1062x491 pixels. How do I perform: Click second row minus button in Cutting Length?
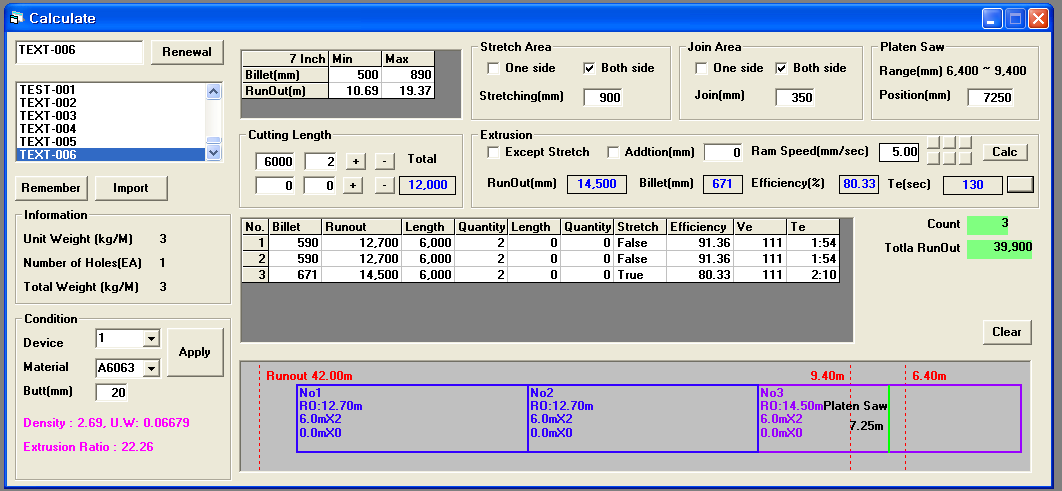(384, 186)
